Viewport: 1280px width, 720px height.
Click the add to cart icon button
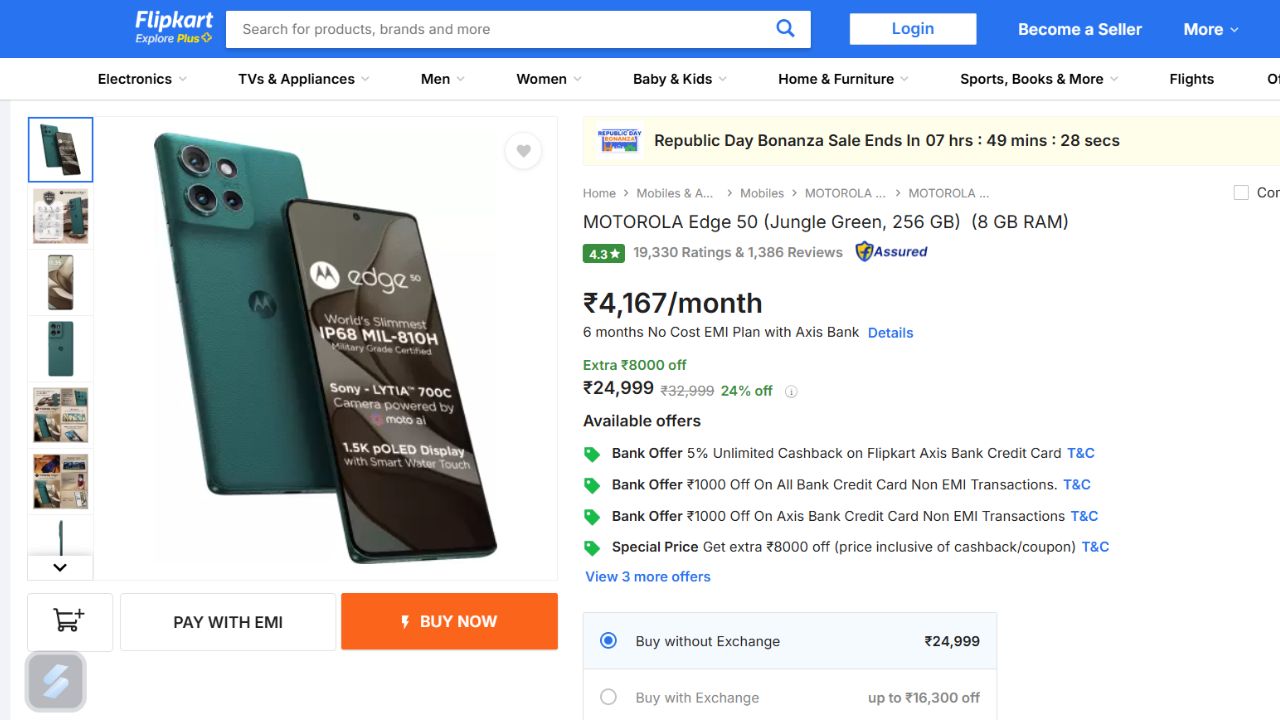(x=70, y=622)
